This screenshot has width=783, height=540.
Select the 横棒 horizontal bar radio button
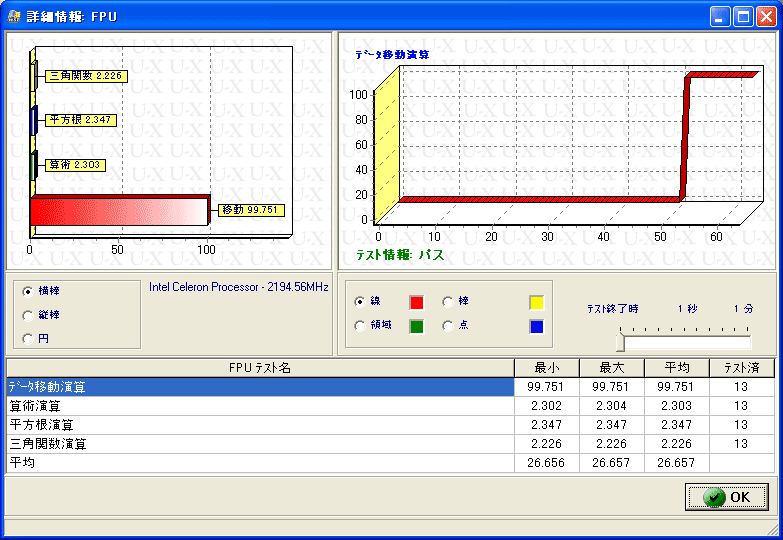coord(27,291)
